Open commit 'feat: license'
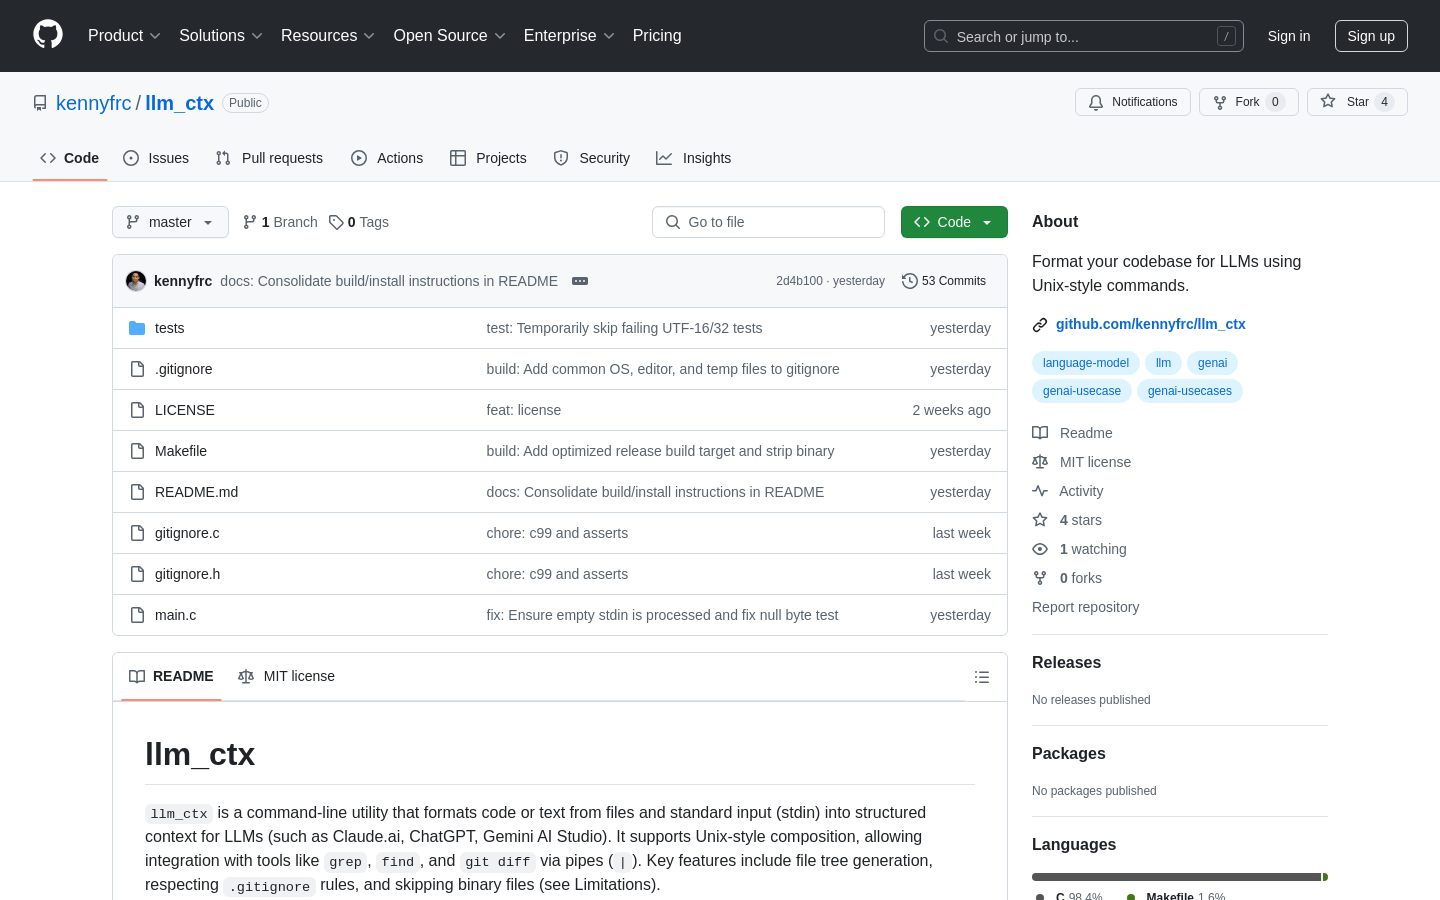This screenshot has width=1440, height=900. coord(524,410)
